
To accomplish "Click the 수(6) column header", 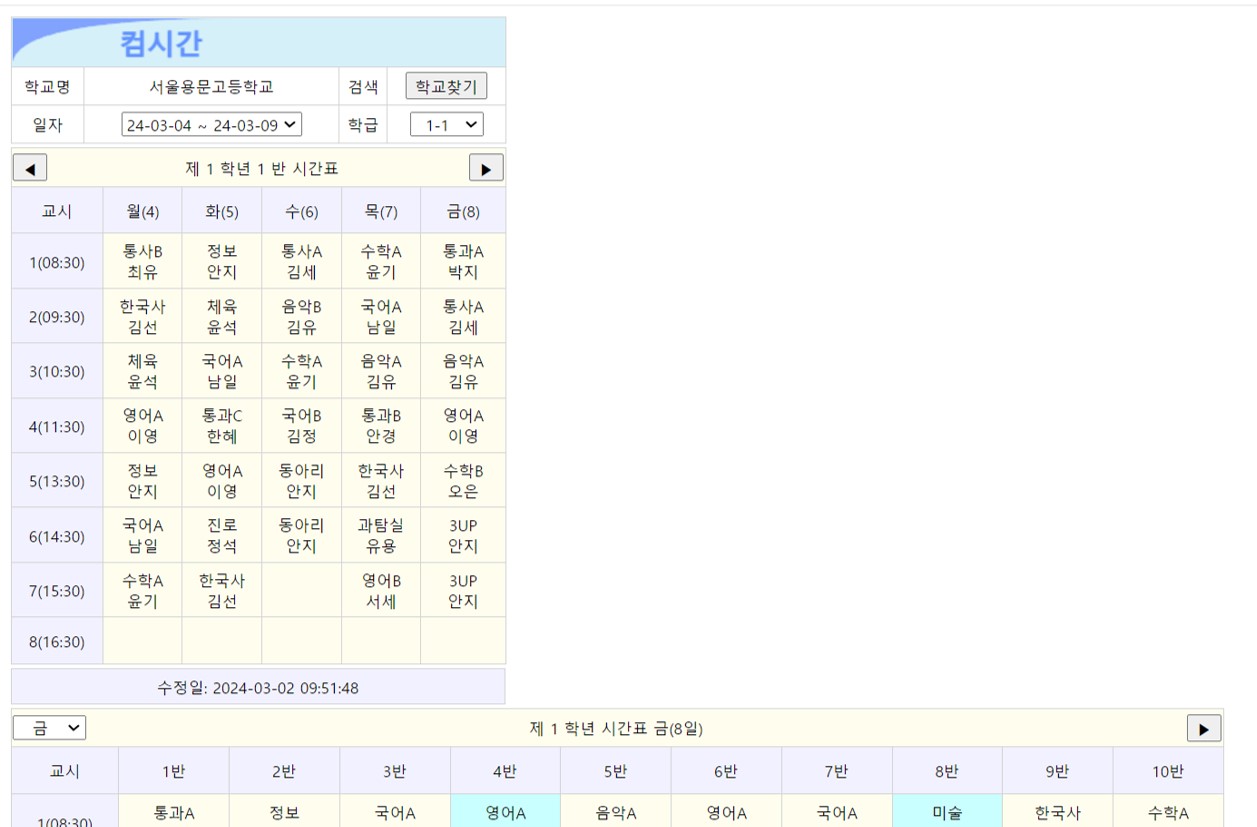I will coord(301,211).
